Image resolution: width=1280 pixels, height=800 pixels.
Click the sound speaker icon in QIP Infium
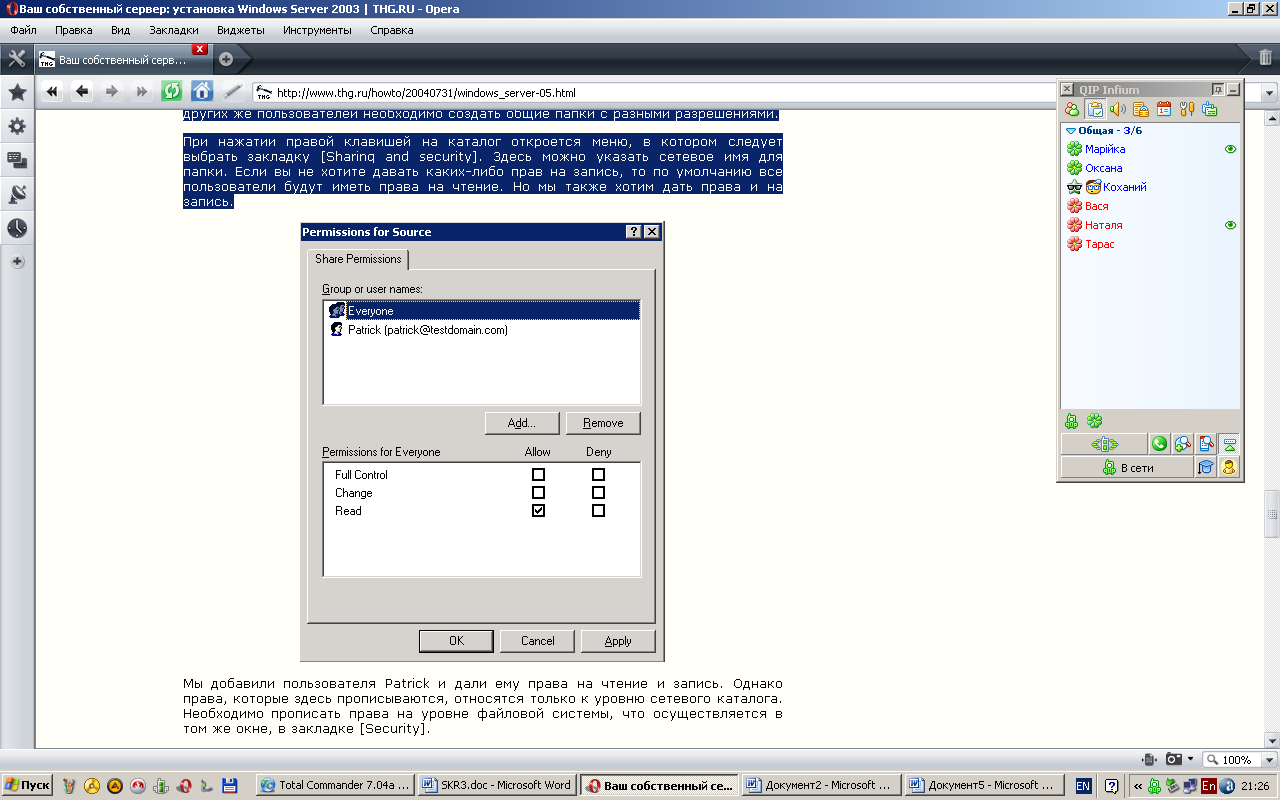pos(1117,110)
